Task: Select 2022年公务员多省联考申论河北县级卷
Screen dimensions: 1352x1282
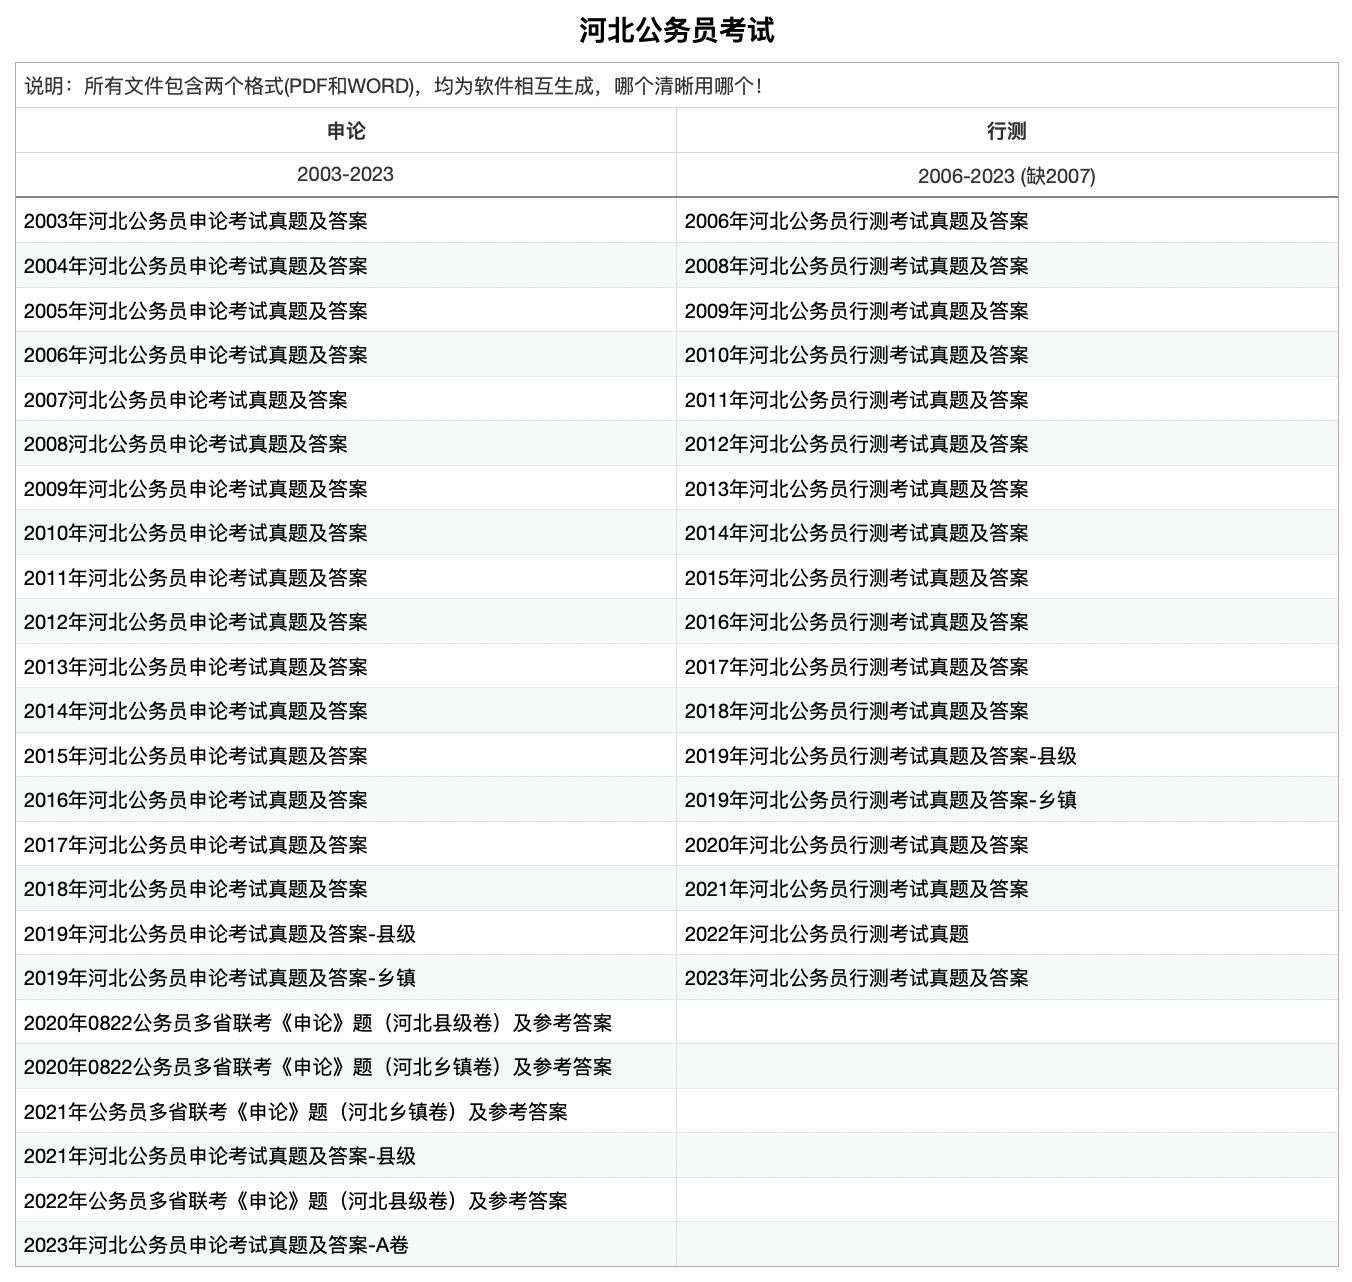Action: pyautogui.click(x=295, y=1201)
